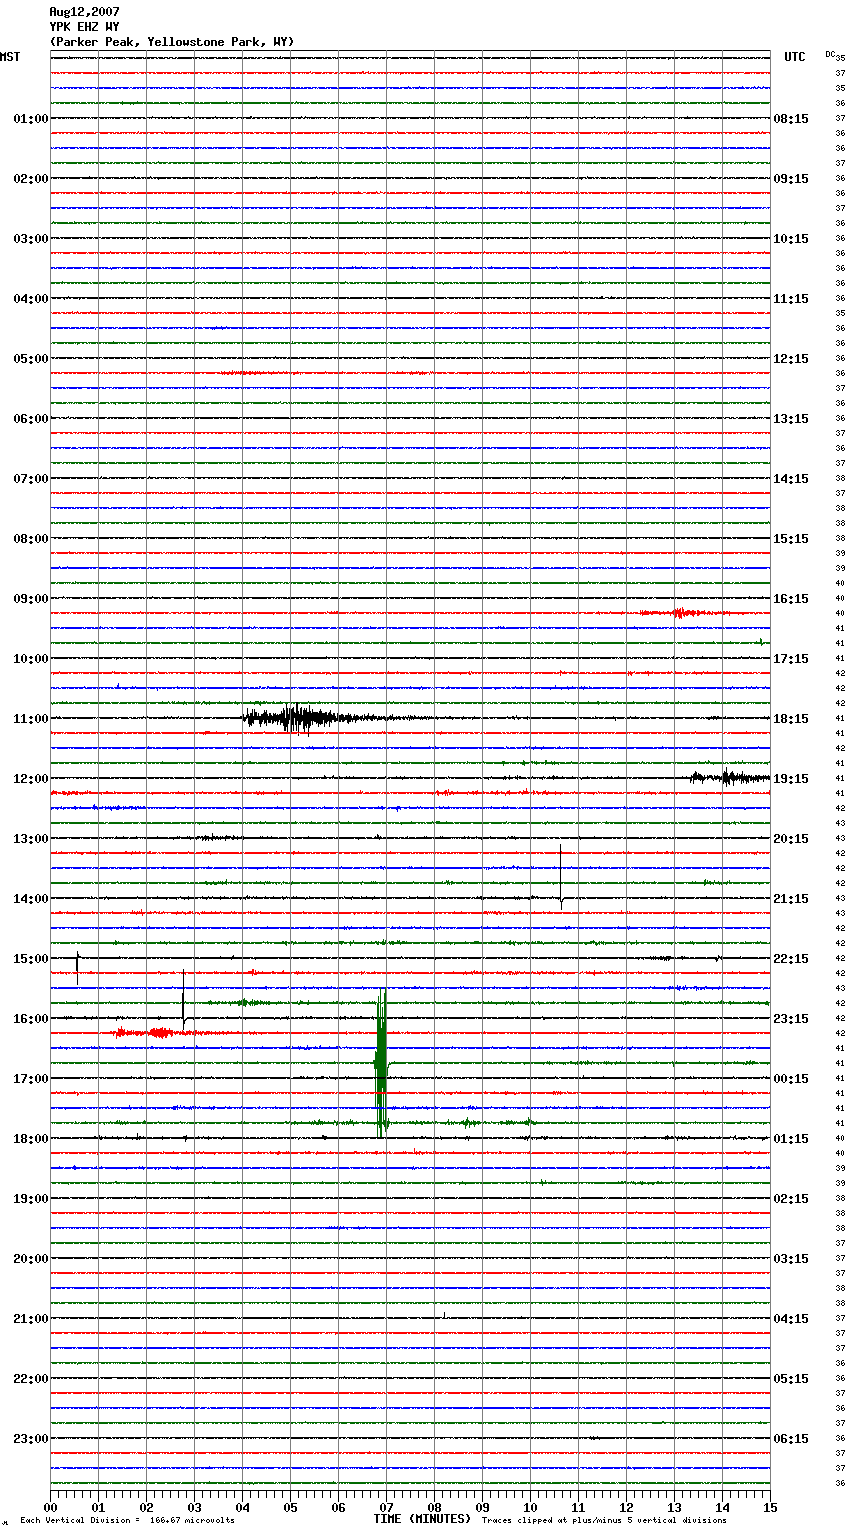Click minute 00 on the bottom axis
This screenshot has height=1534, width=850.
(x=50, y=1507)
